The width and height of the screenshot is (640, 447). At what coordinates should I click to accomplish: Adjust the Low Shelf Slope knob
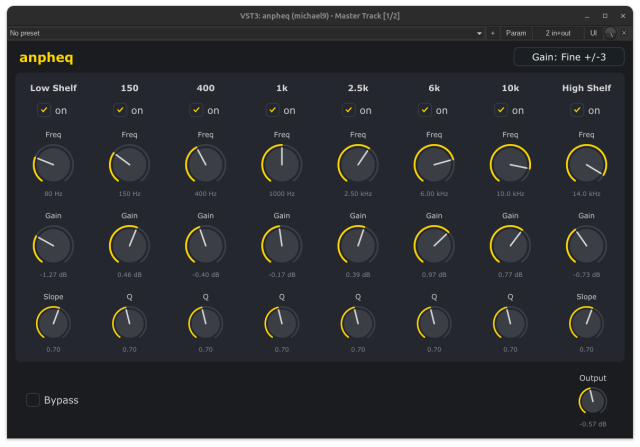[53, 323]
